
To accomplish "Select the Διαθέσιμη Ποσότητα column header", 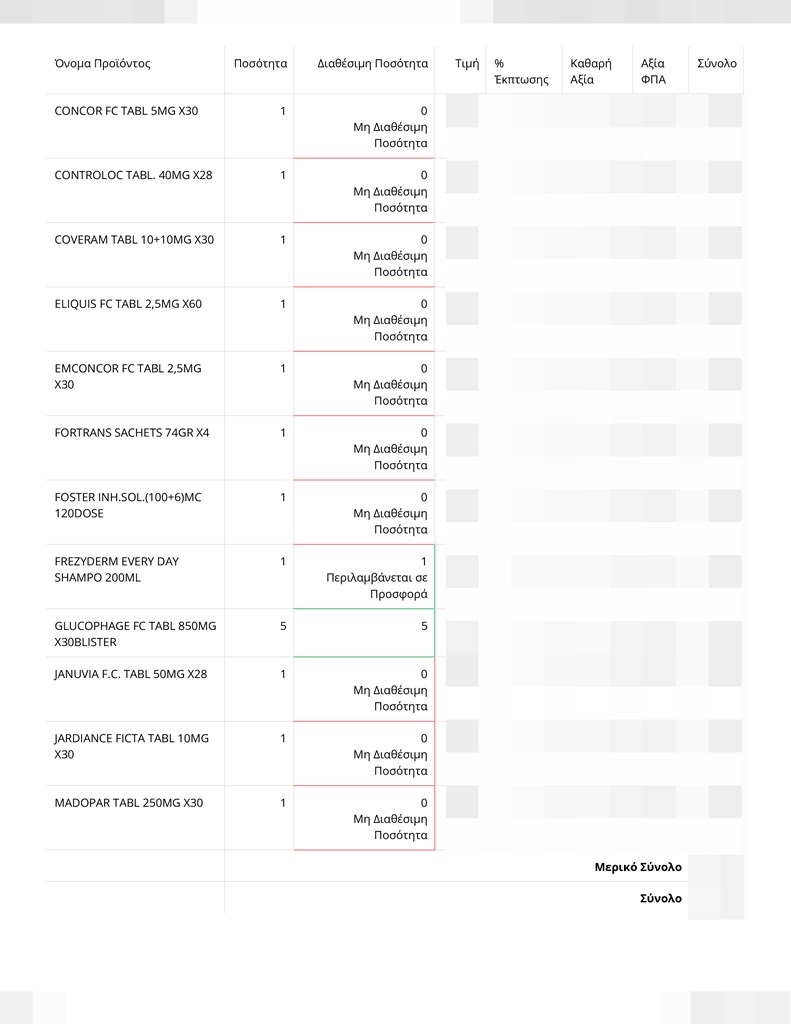I will (x=372, y=63).
